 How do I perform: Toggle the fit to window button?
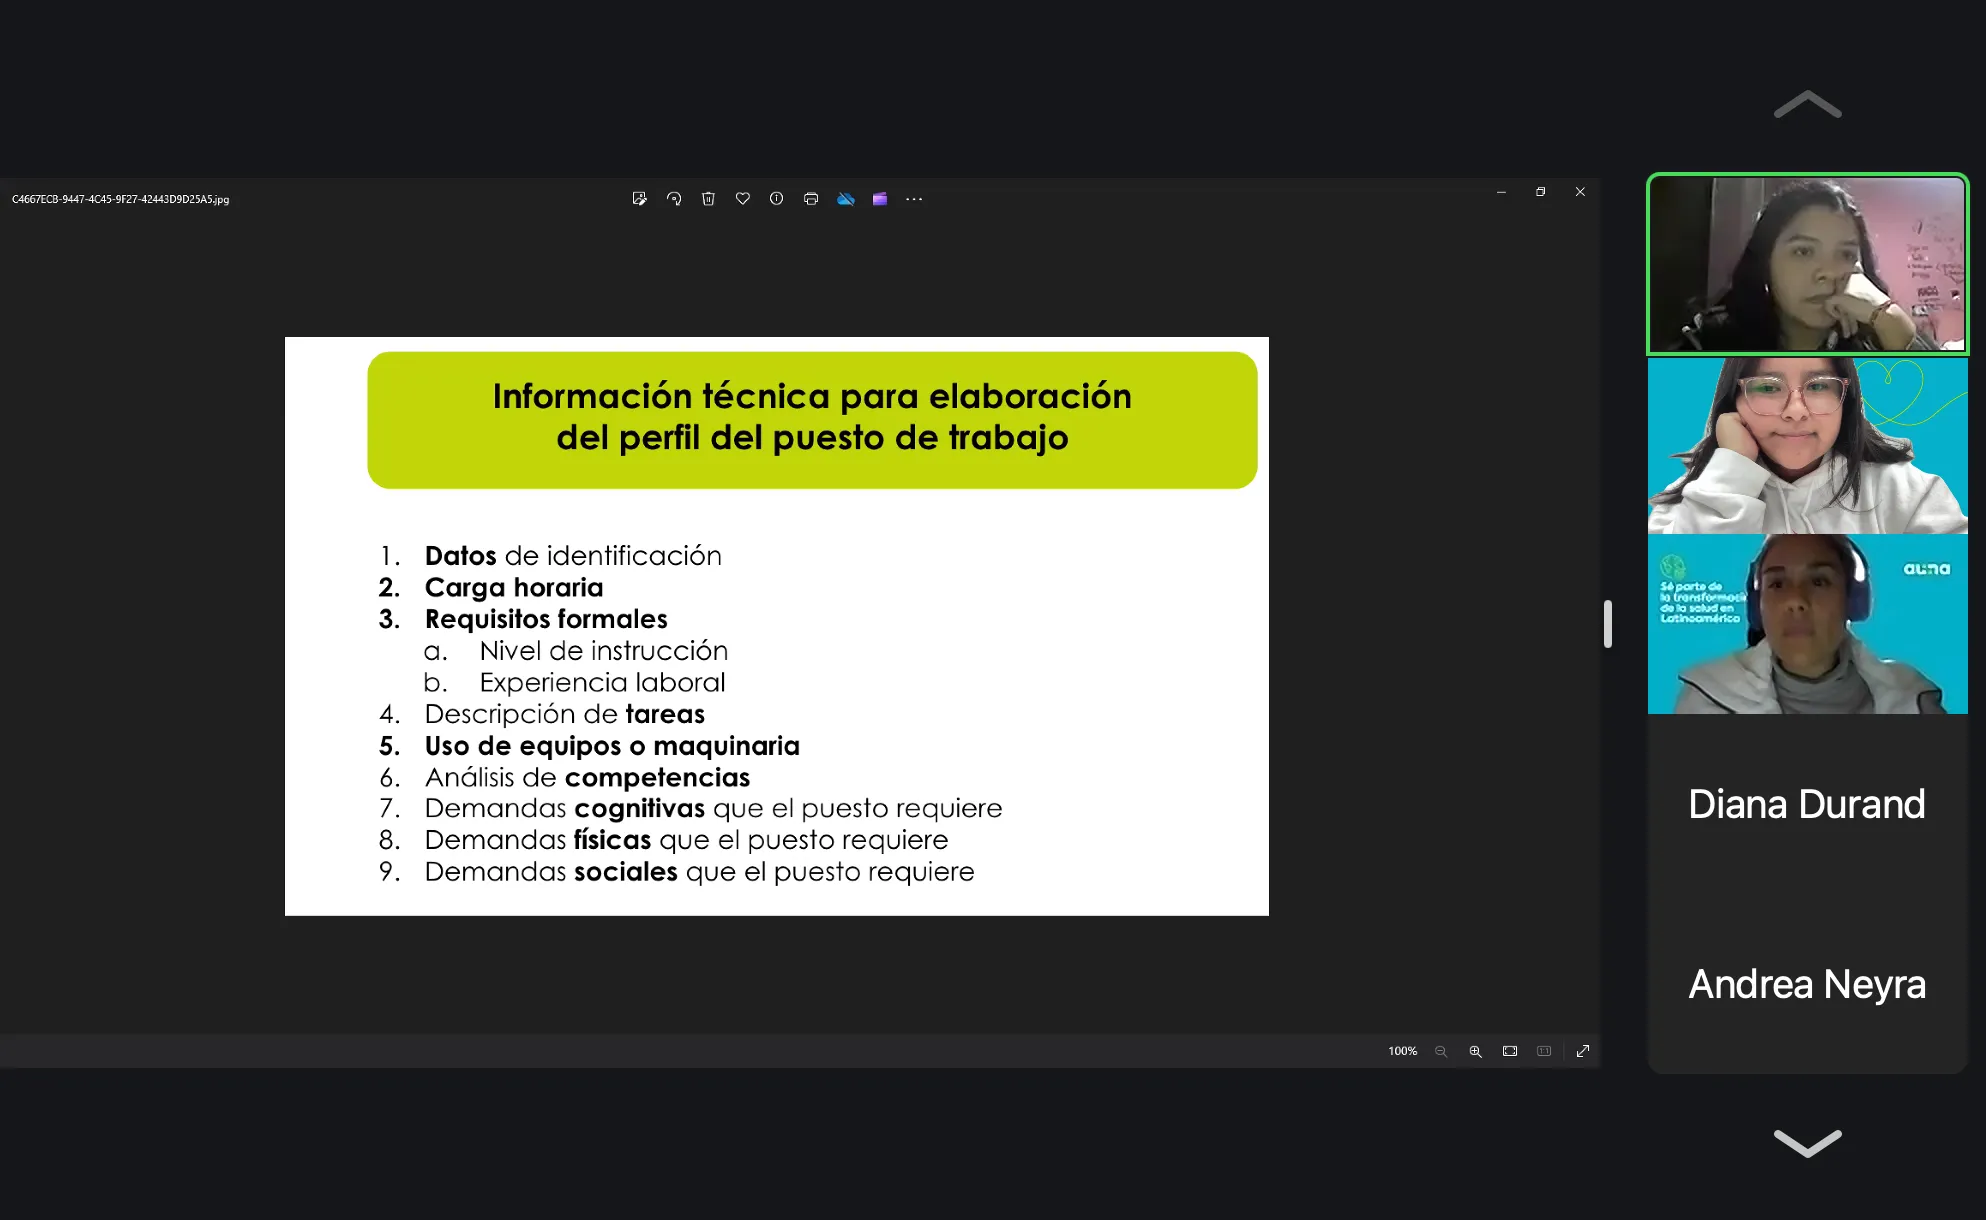pos(1510,1051)
